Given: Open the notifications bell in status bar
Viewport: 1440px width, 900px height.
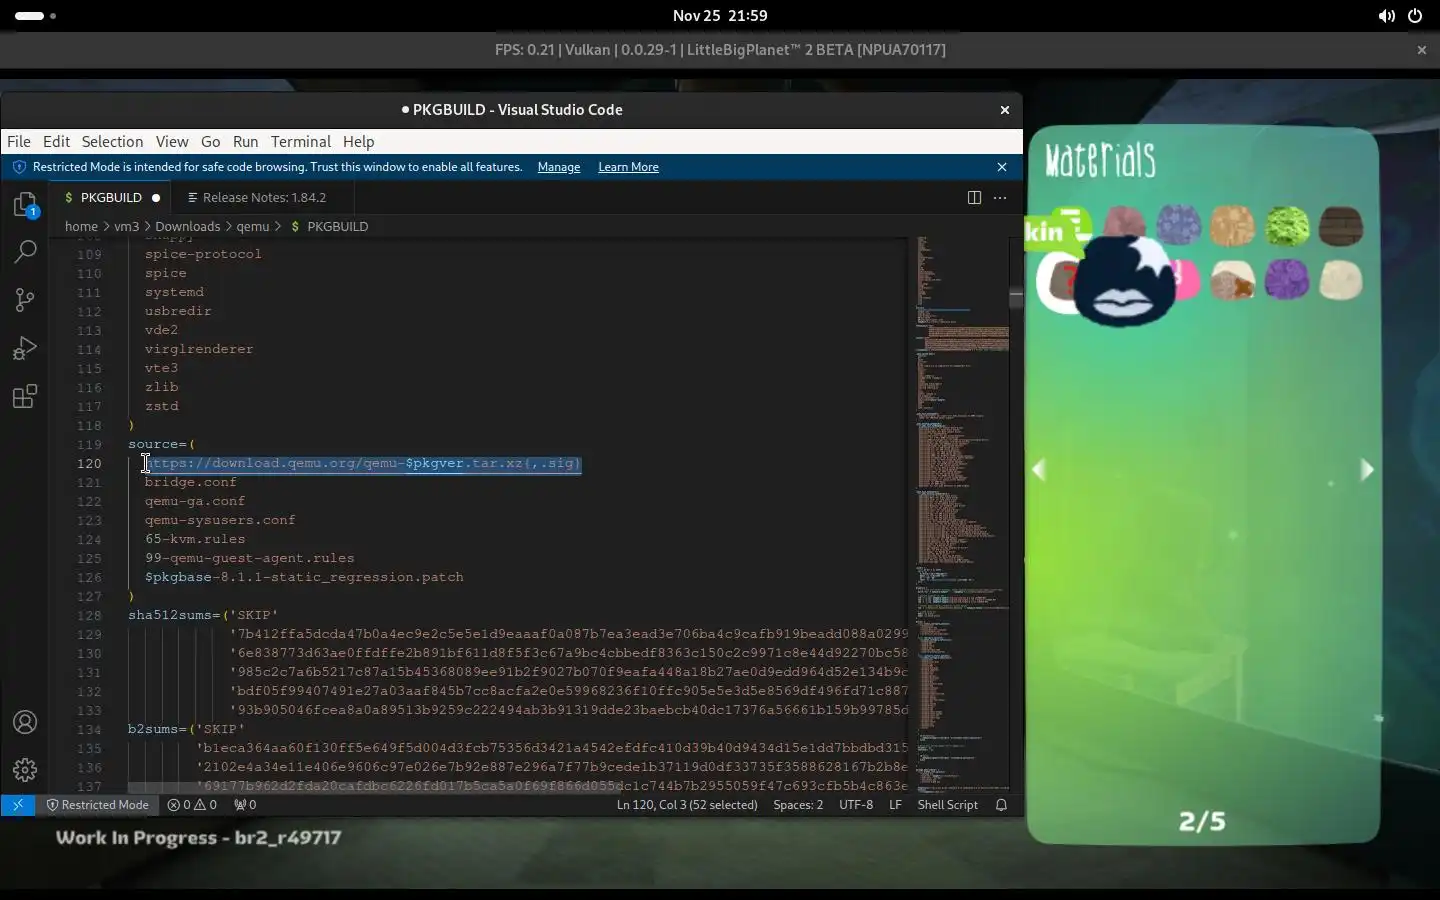Looking at the screenshot, I should pos(1001,804).
